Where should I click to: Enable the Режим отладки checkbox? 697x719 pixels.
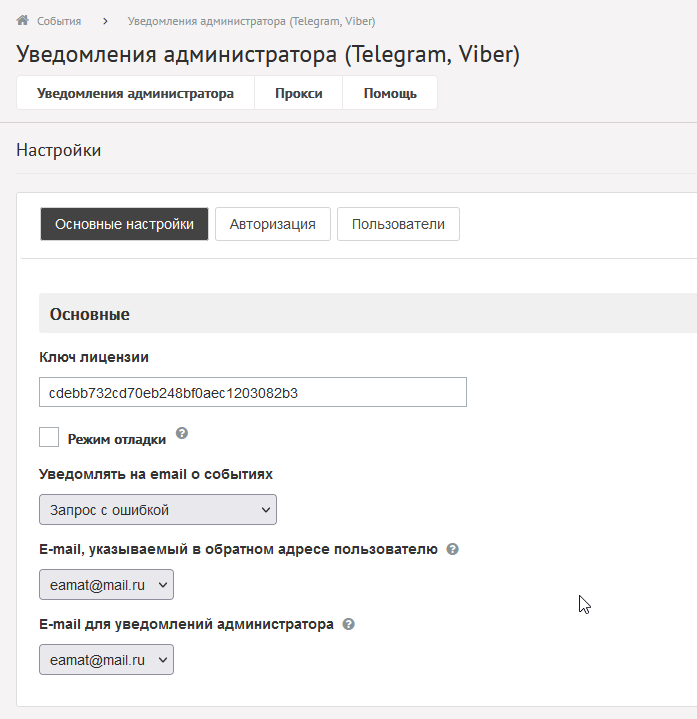49,437
